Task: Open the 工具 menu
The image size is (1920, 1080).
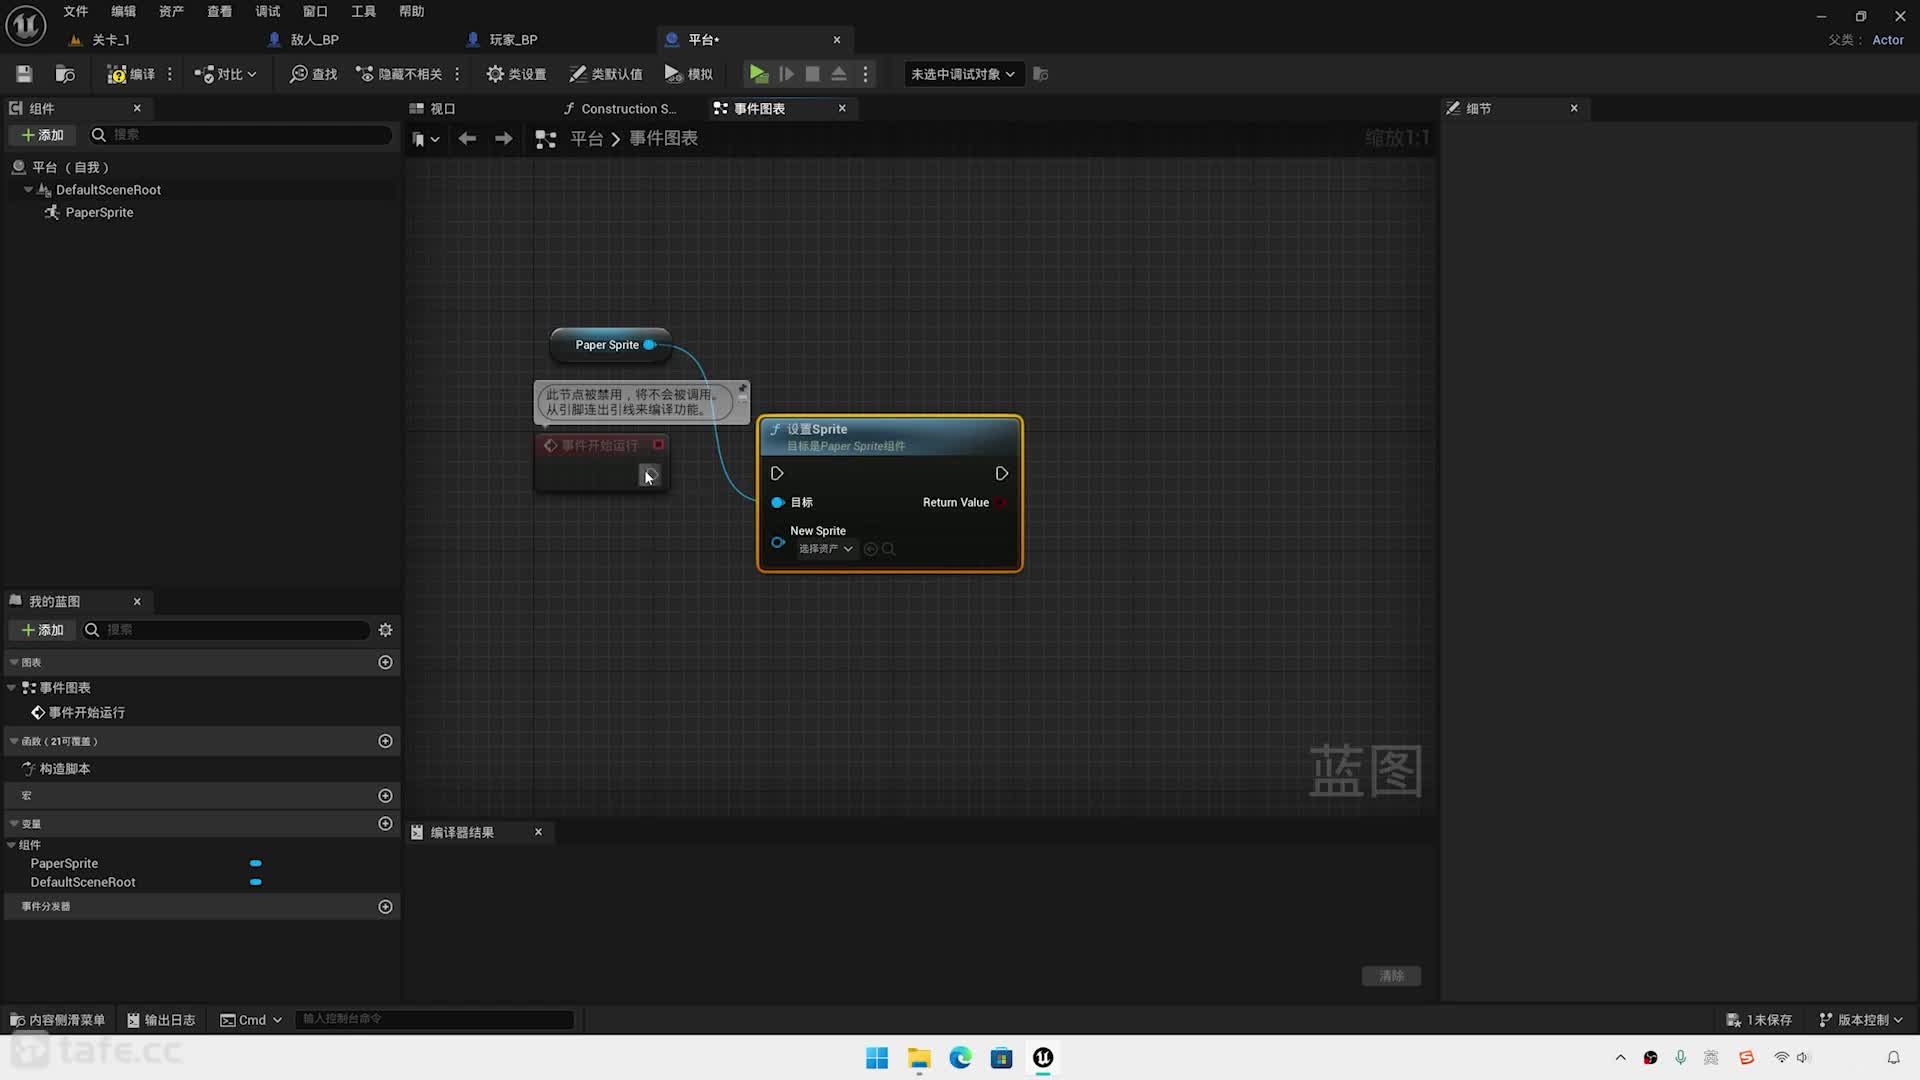Action: (363, 11)
